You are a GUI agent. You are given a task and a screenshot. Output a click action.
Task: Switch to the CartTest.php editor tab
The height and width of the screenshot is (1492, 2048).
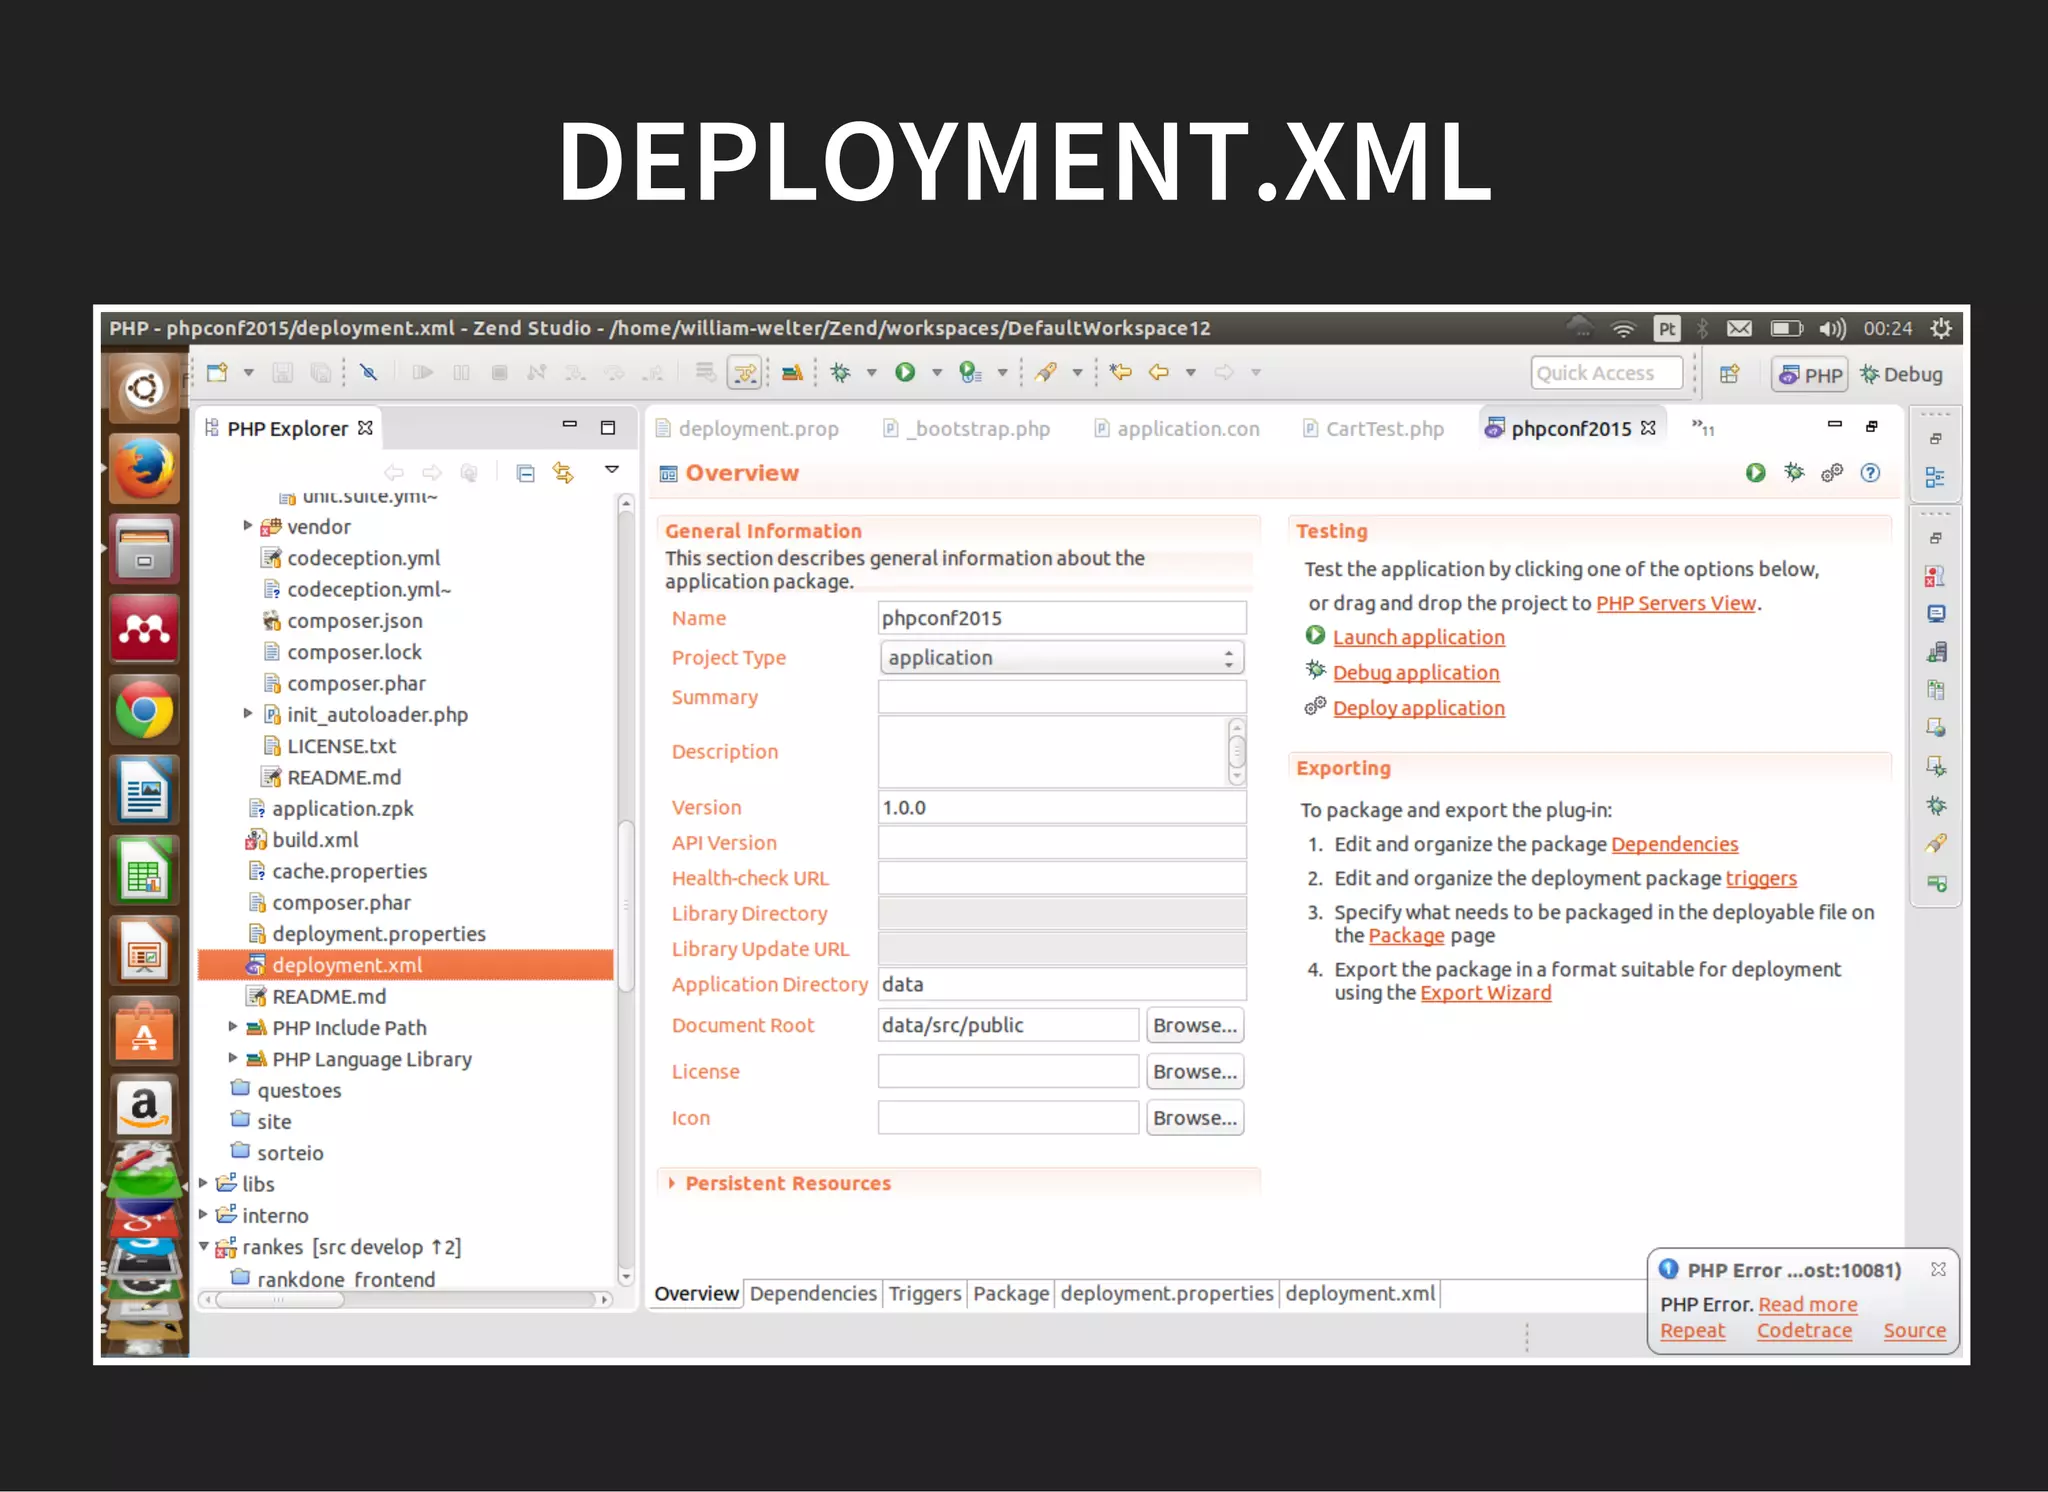point(1374,428)
